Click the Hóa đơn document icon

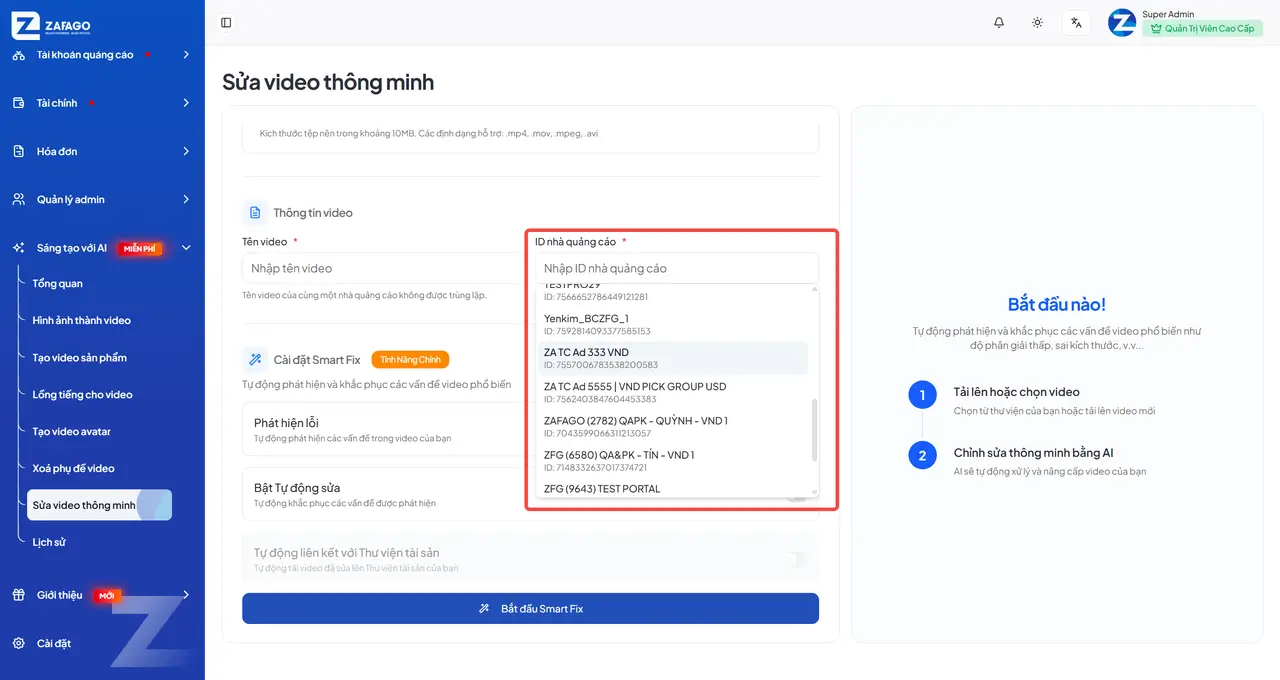(x=18, y=151)
